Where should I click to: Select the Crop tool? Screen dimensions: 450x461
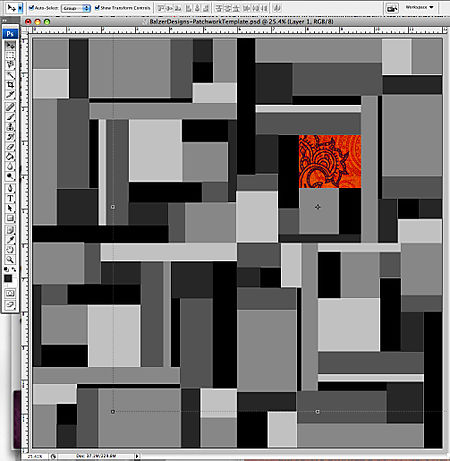10,85
